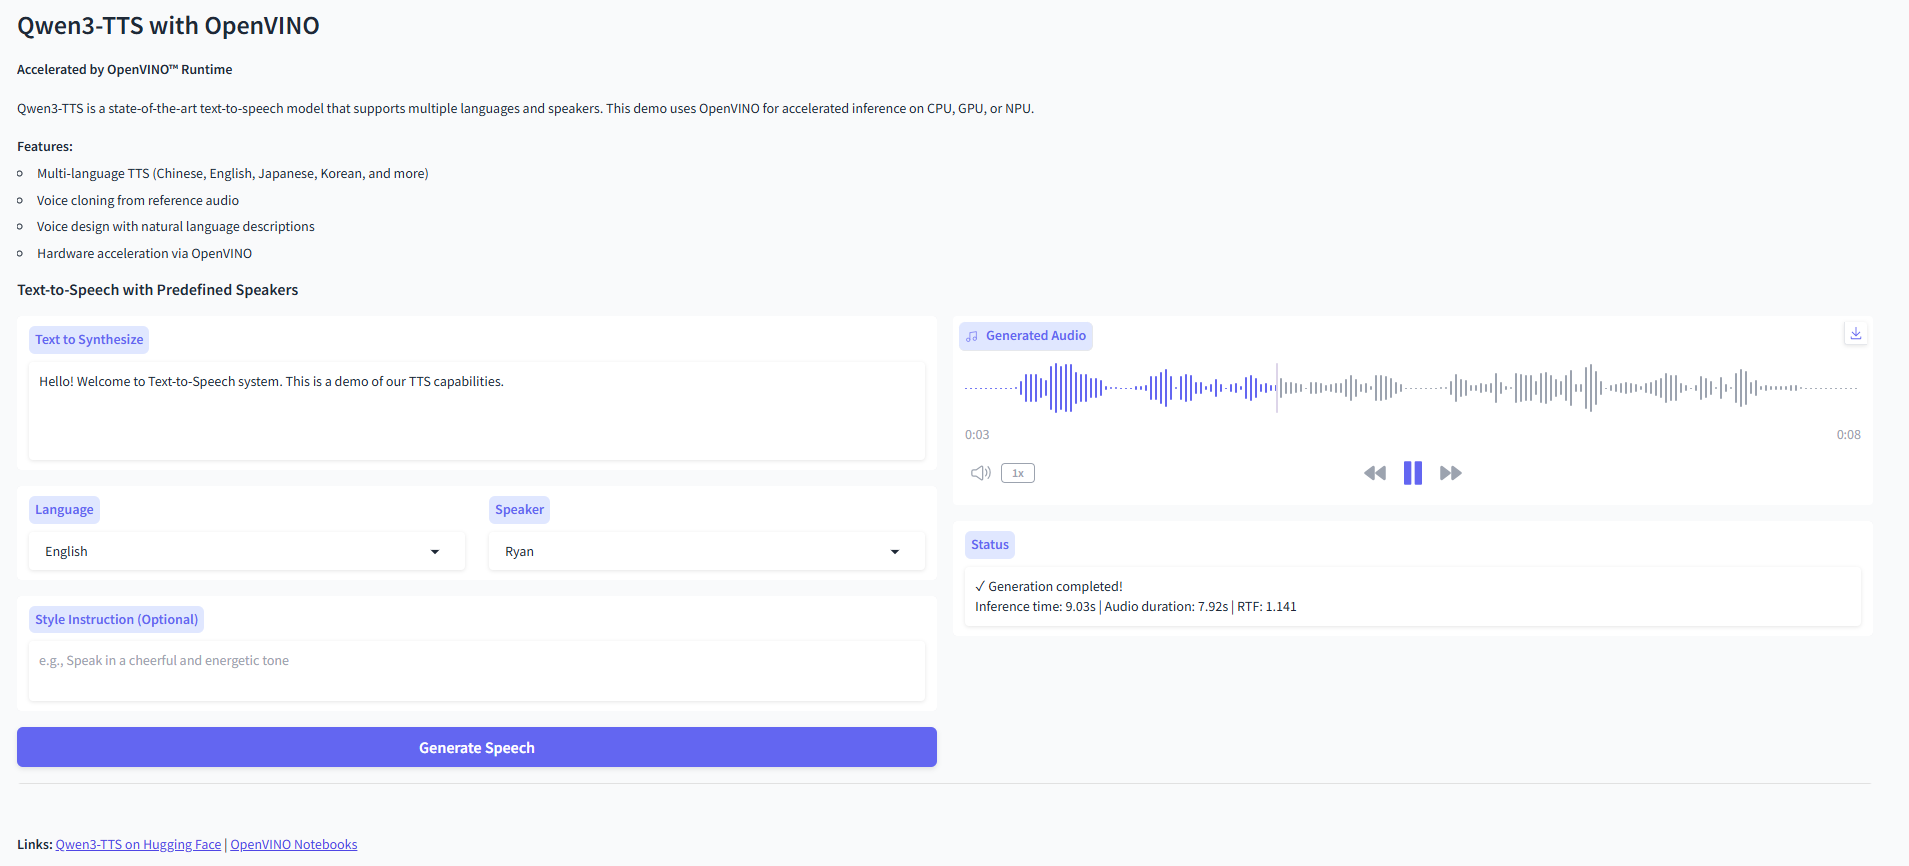Open Qwen3-TTS on Hugging Face link

(x=139, y=845)
